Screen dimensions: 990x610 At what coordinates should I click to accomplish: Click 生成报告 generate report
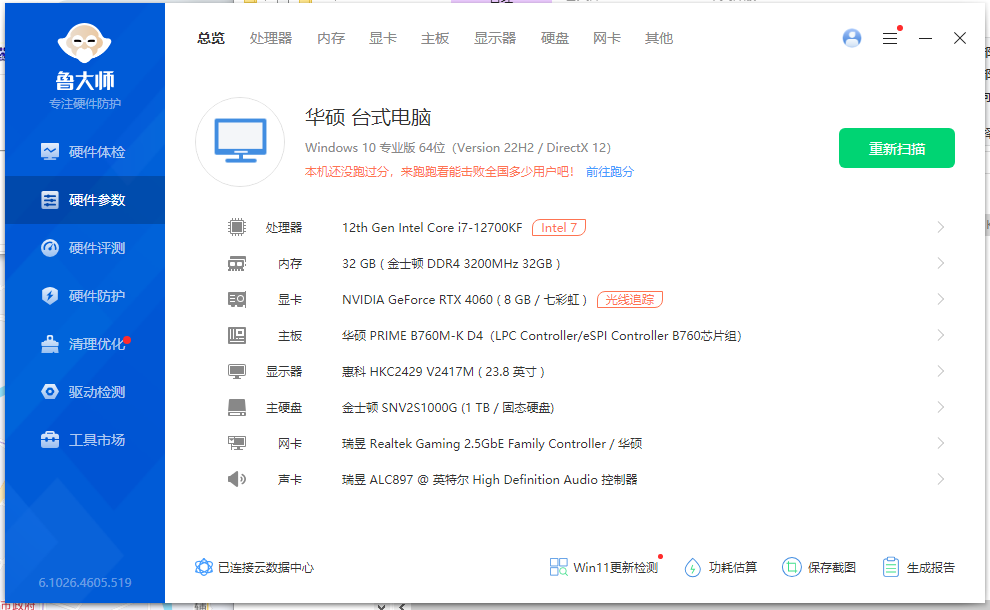click(x=918, y=567)
